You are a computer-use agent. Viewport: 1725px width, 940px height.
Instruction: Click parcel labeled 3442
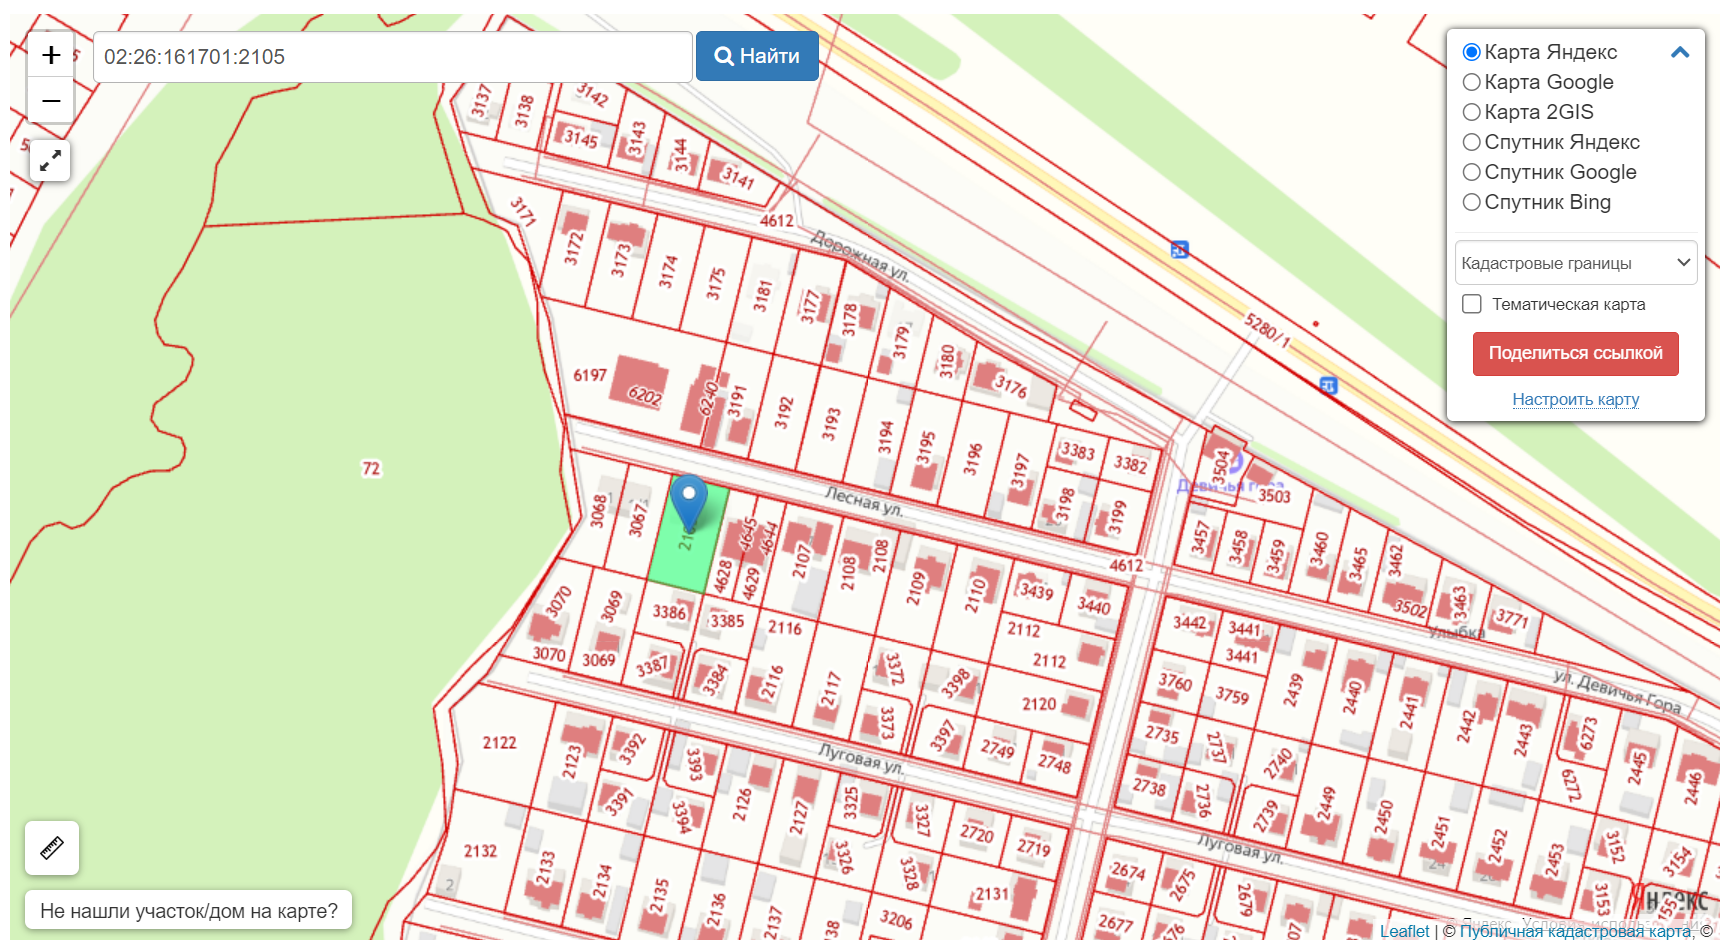1189,623
